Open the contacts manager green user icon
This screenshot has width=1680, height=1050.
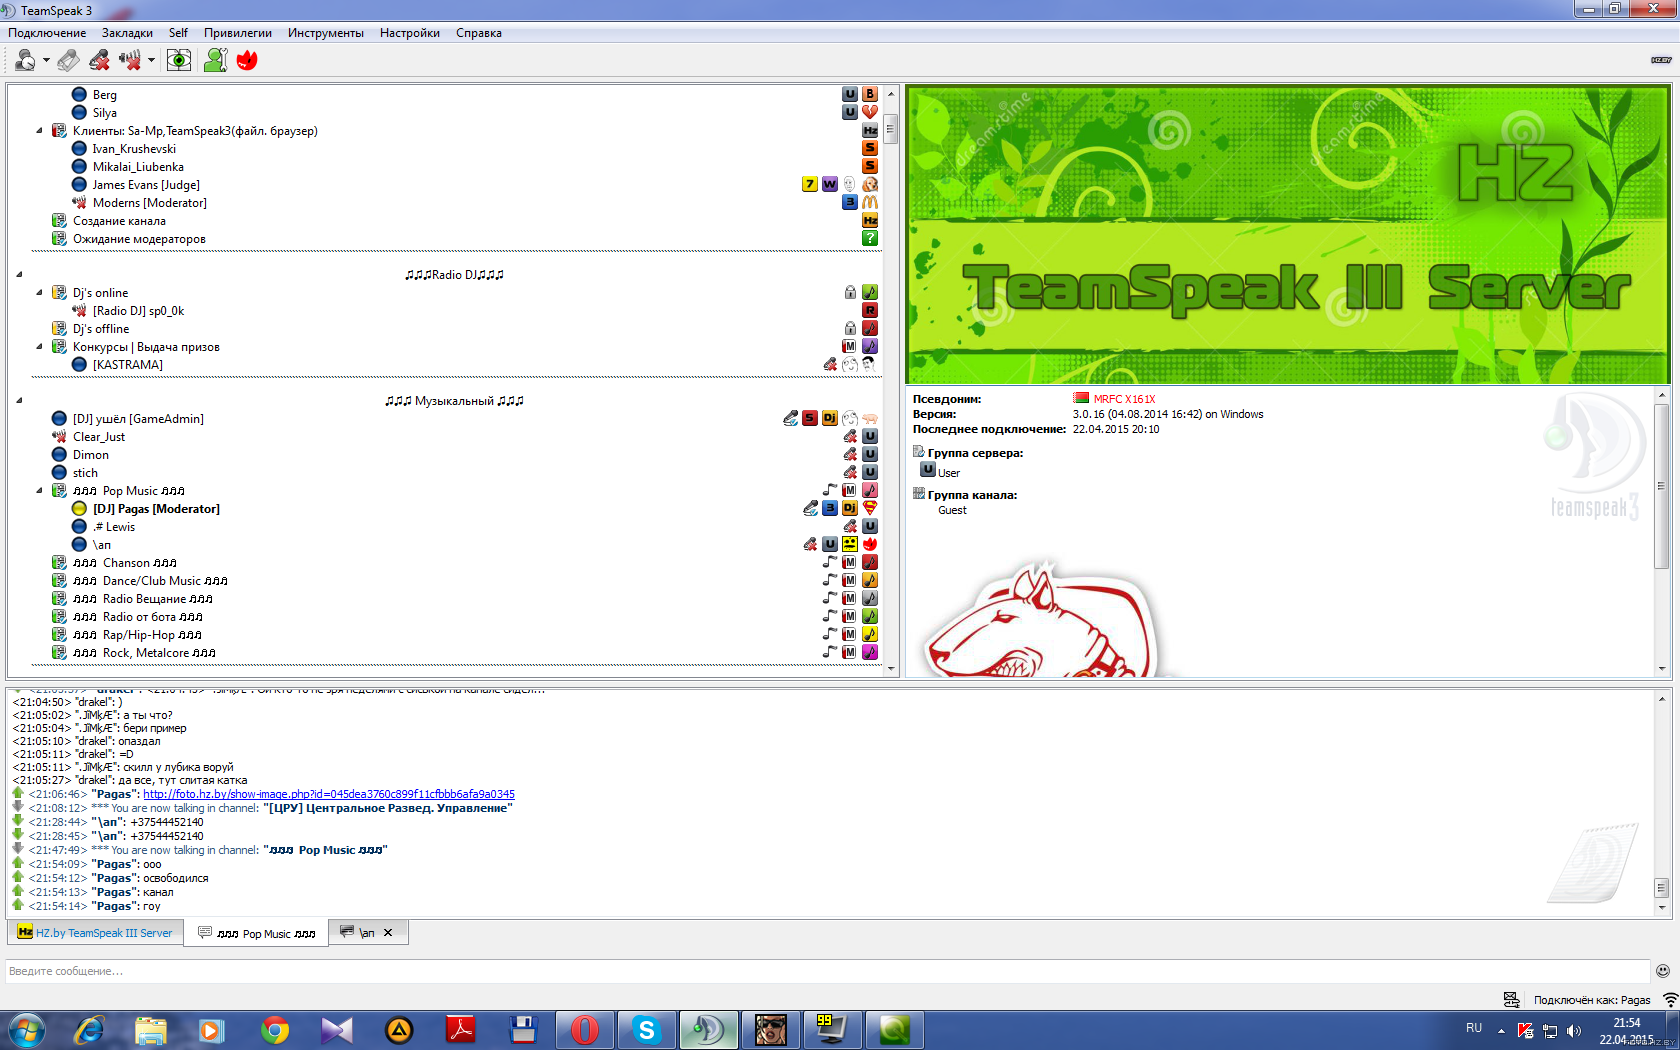click(x=215, y=60)
